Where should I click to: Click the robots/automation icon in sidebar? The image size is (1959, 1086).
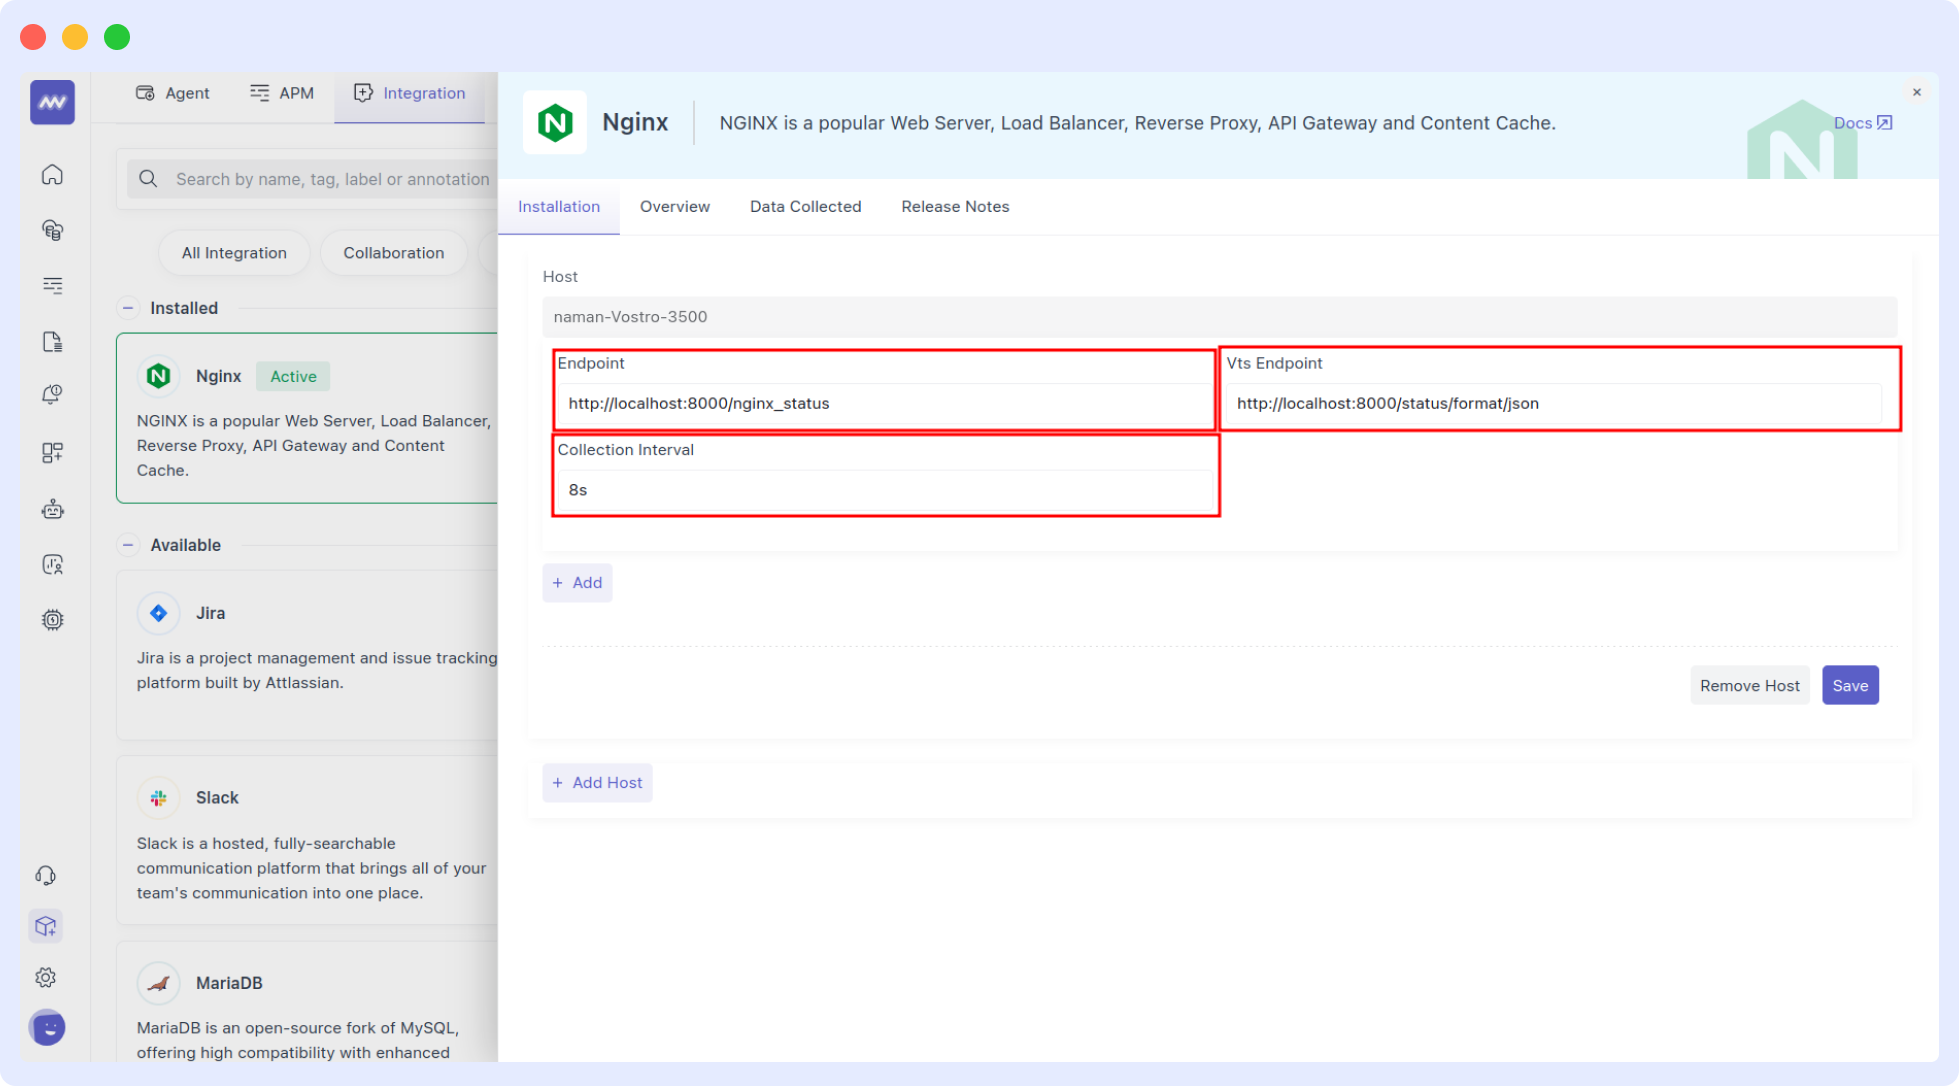pos(49,508)
